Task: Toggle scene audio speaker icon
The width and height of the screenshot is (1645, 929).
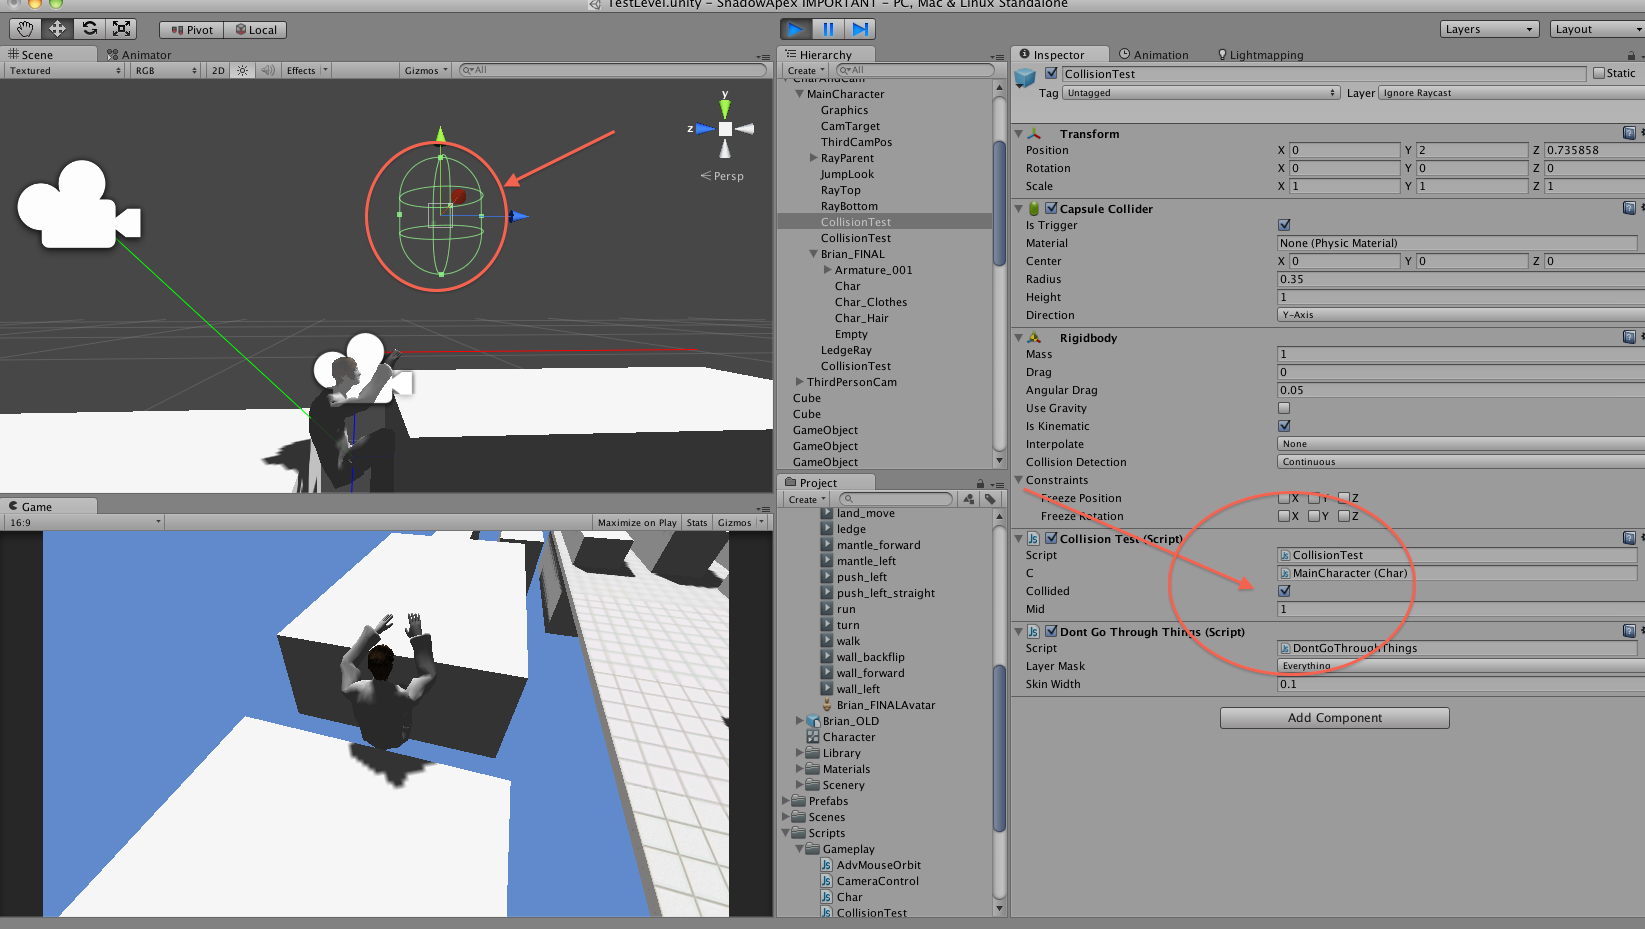Action: click(268, 70)
